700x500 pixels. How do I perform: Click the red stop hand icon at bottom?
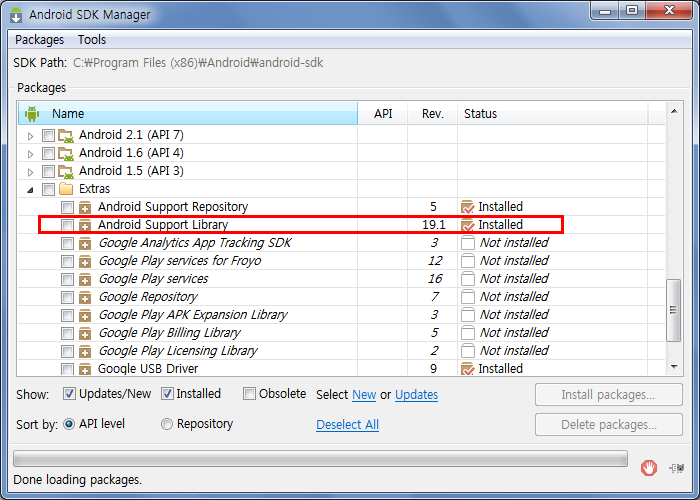(649, 468)
